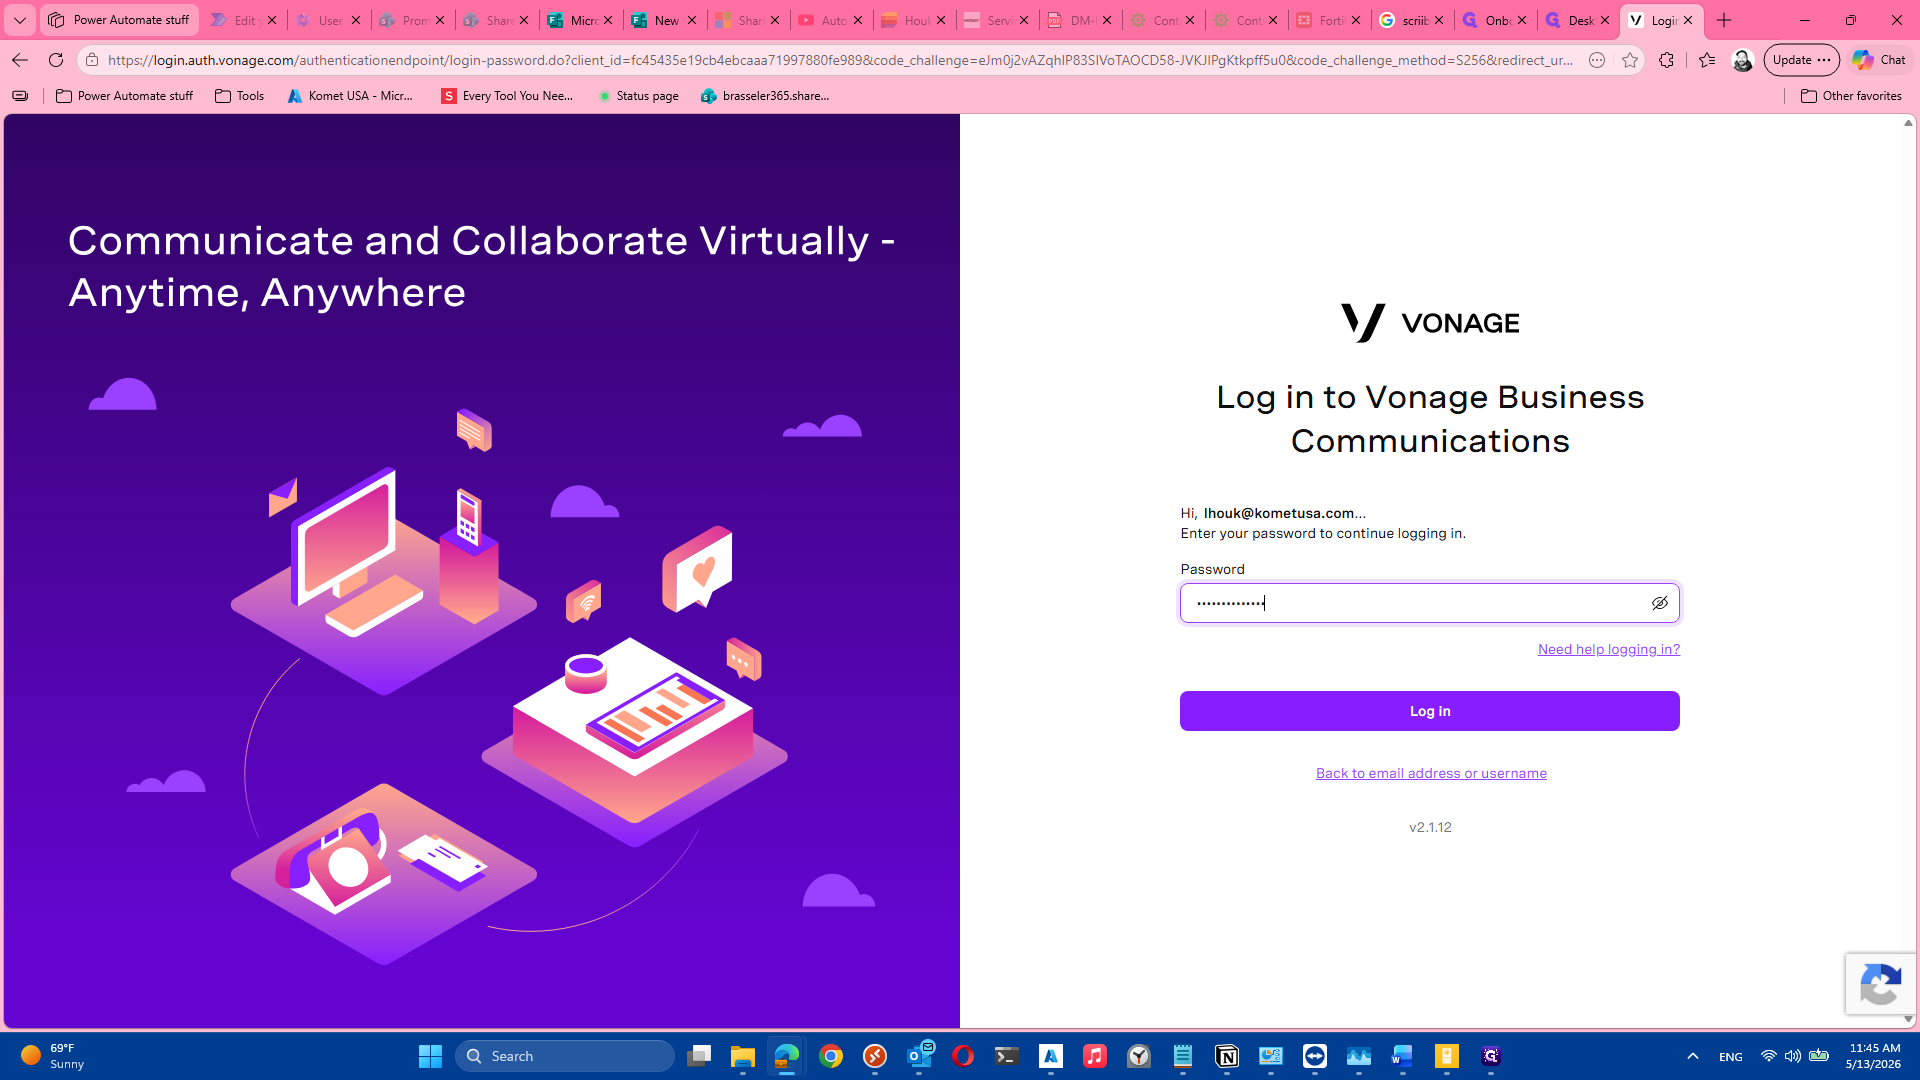
Task: Open Favorites list icon
Action: [1707, 60]
